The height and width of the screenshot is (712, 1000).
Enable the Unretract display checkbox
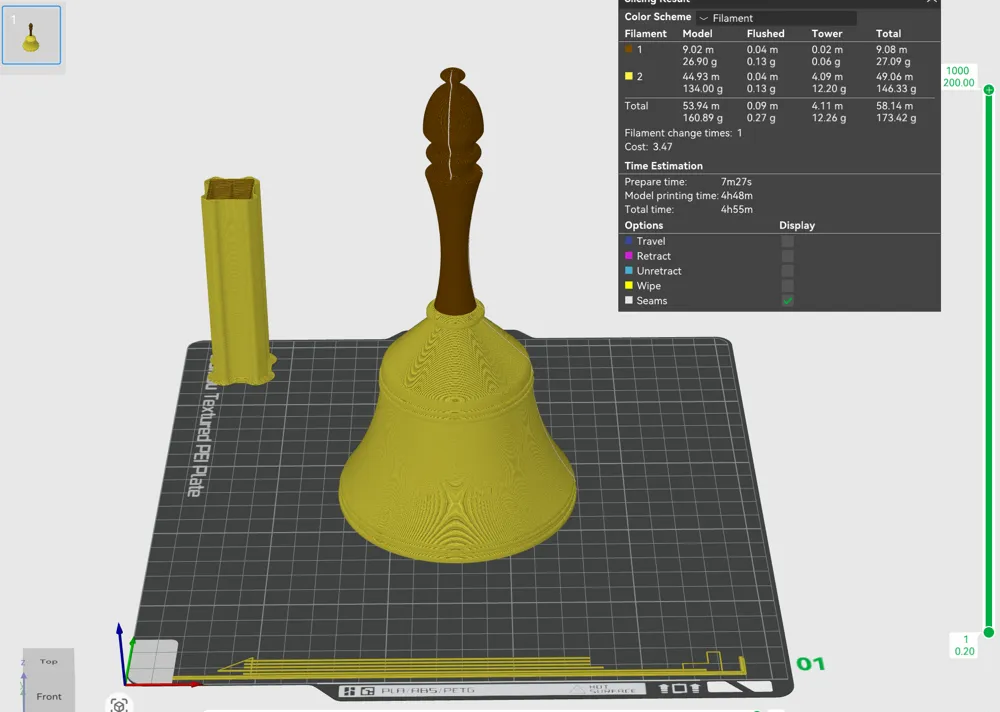[788, 271]
